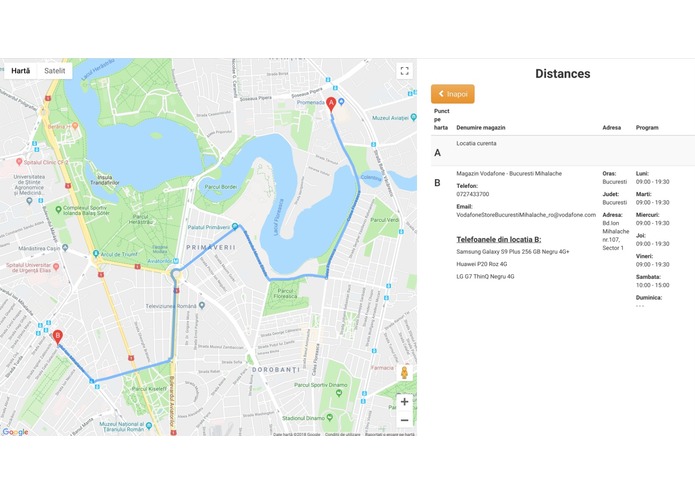Click the Parcul Herăstrău label
Viewport: 695px width, 494px height.
point(141,219)
